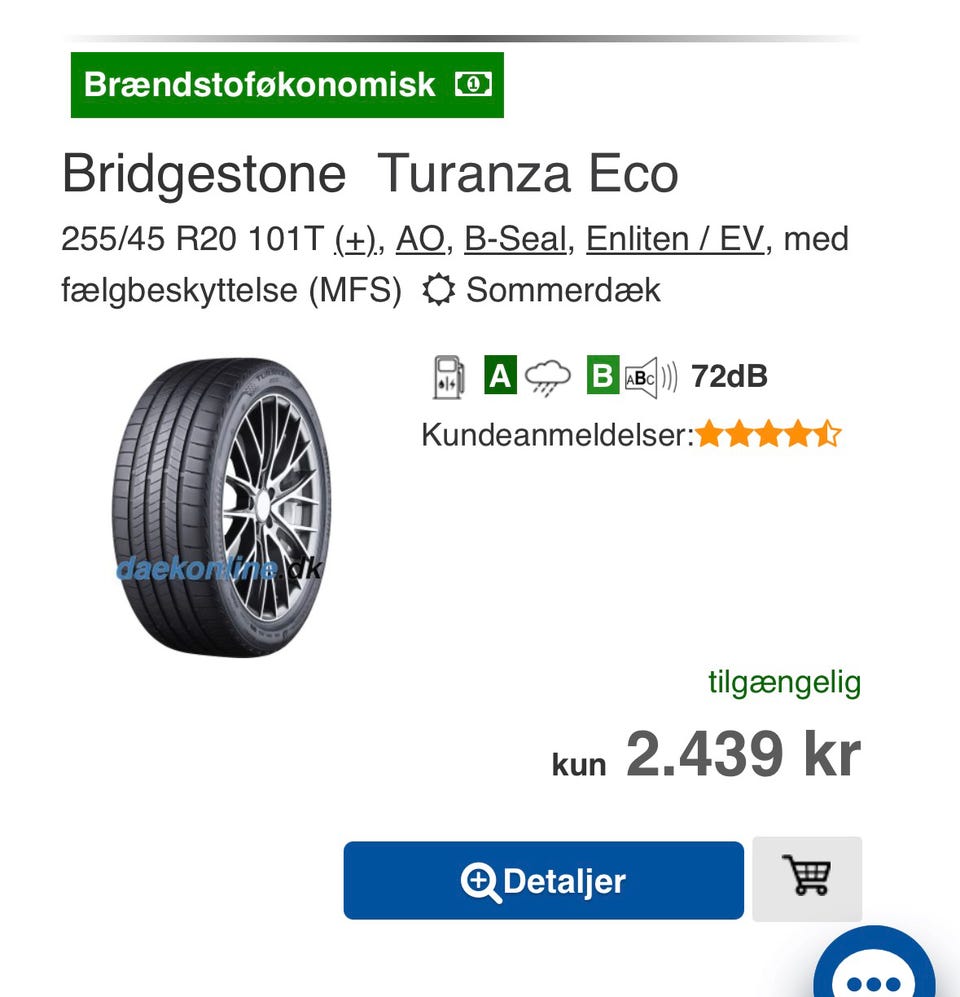The image size is (960, 997).
Task: Click the fuel pump efficiency icon
Action: click(449, 376)
